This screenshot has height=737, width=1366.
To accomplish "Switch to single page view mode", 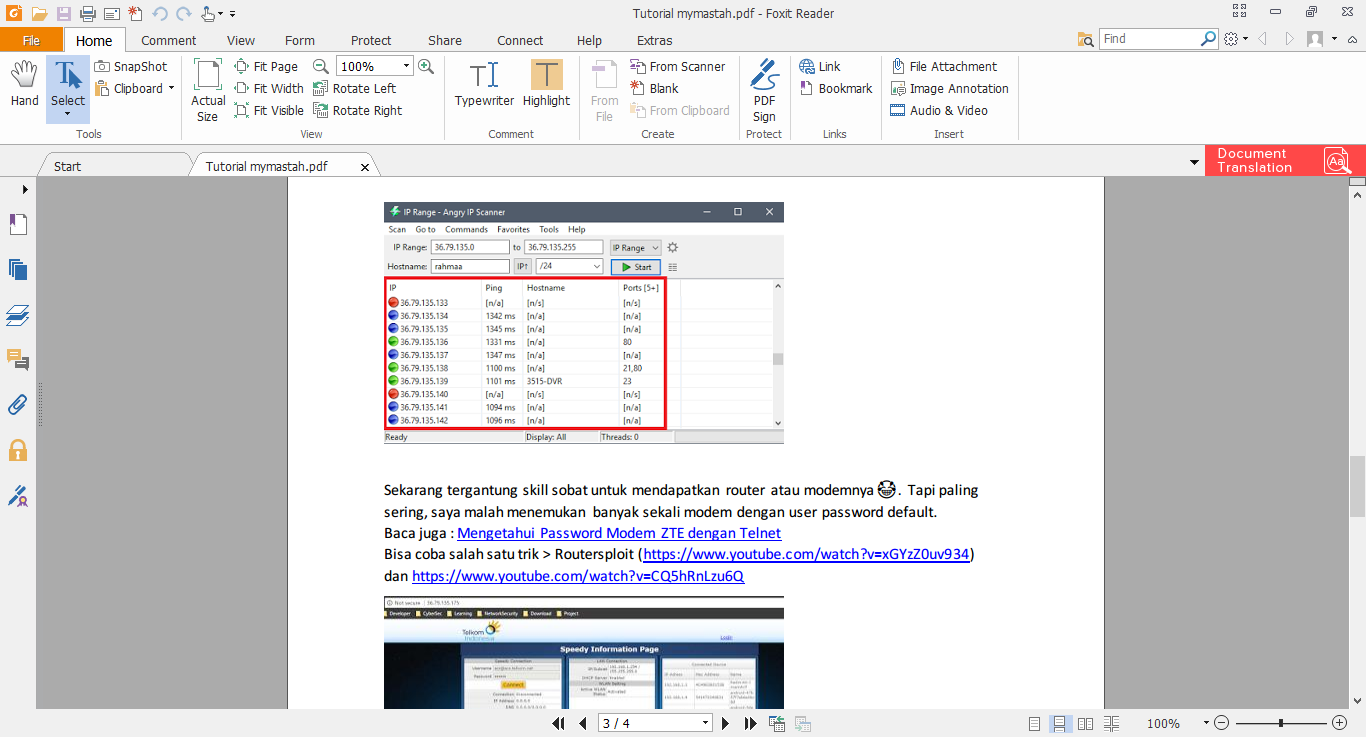I will (x=1034, y=723).
